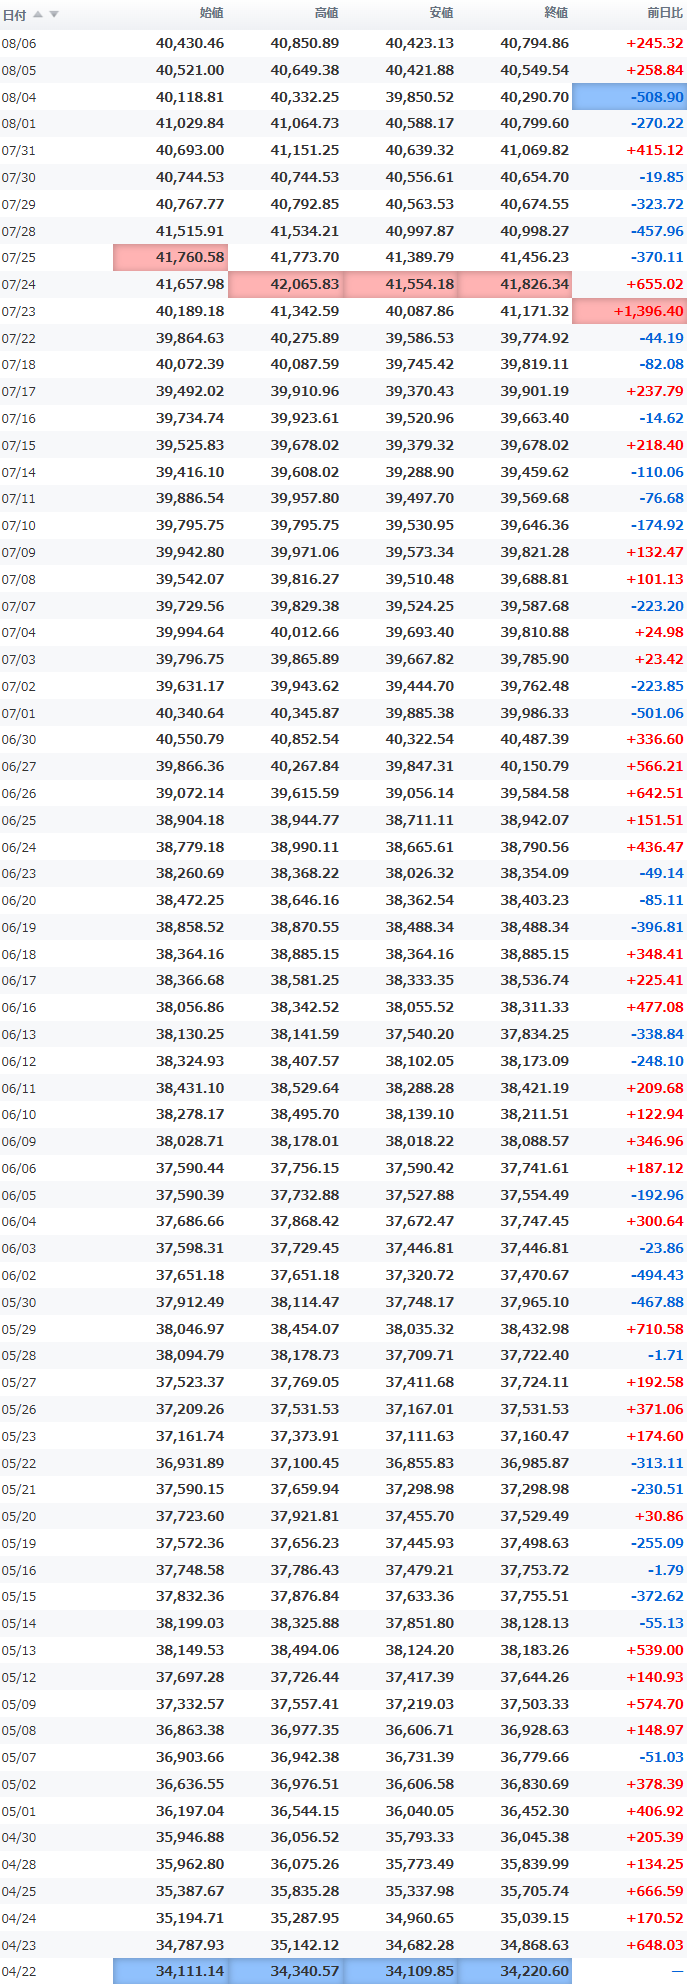687x1984 pixels.
Task: Sort dates ascending with the up arrow
Action: tap(38, 14)
